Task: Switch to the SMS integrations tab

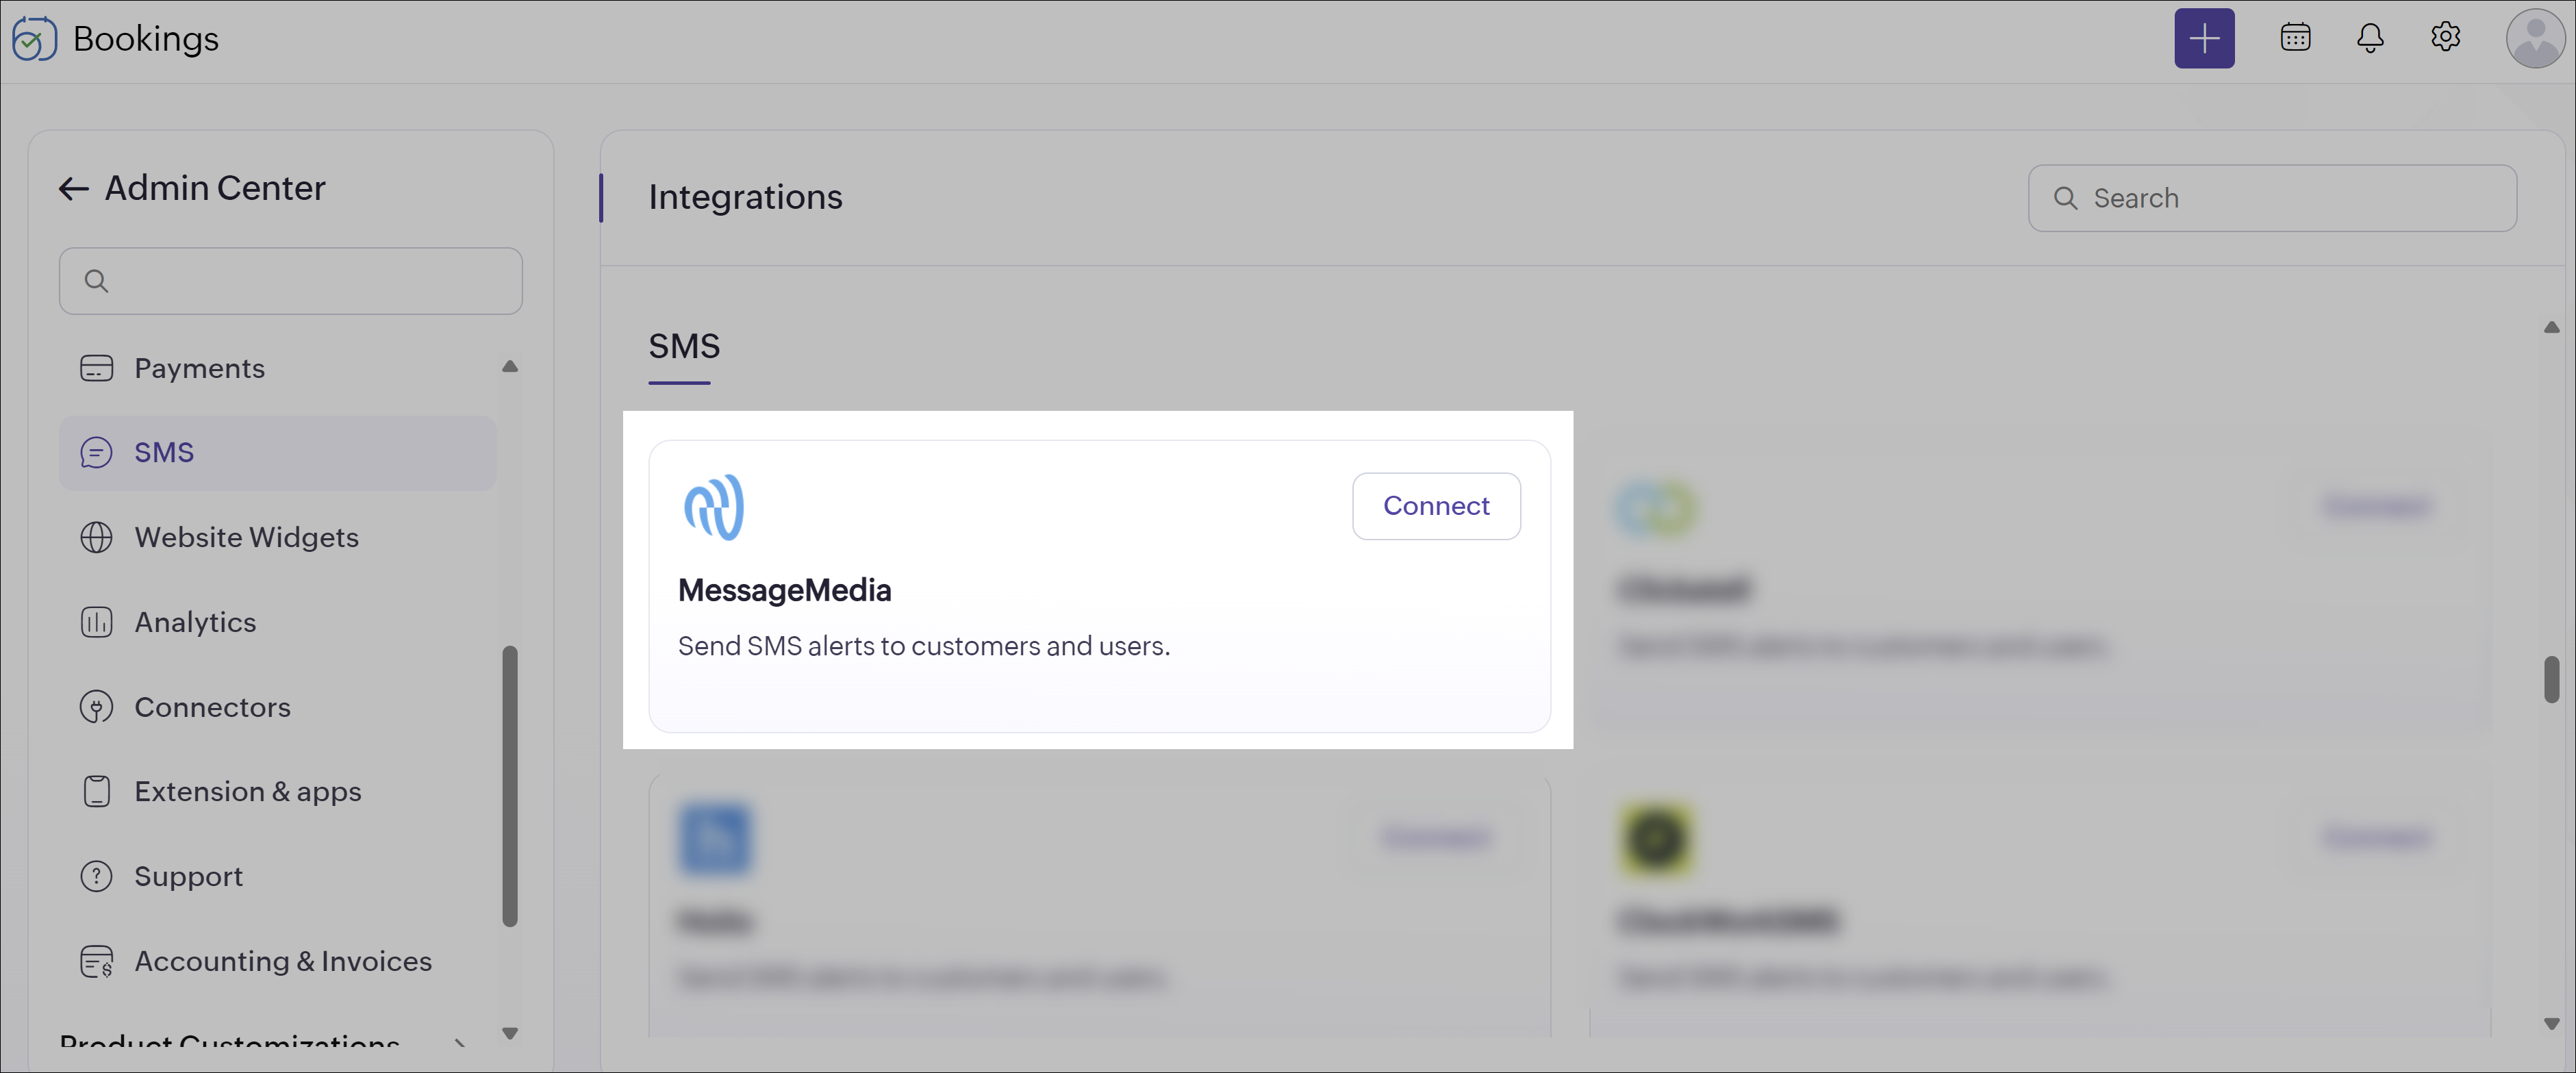Action: coord(683,345)
